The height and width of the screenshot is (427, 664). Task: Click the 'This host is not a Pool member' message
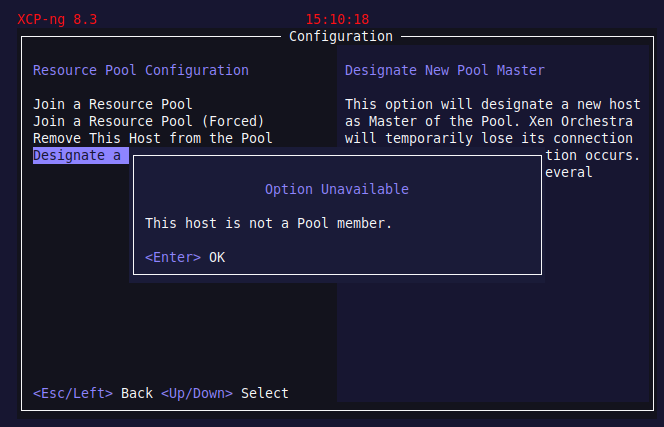[x=269, y=223]
